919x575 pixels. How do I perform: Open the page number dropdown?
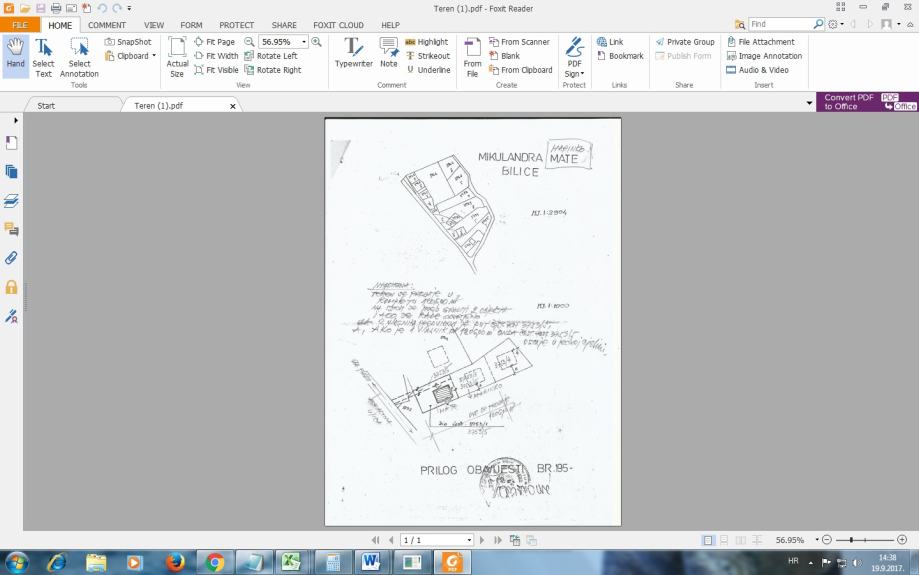(x=469, y=540)
